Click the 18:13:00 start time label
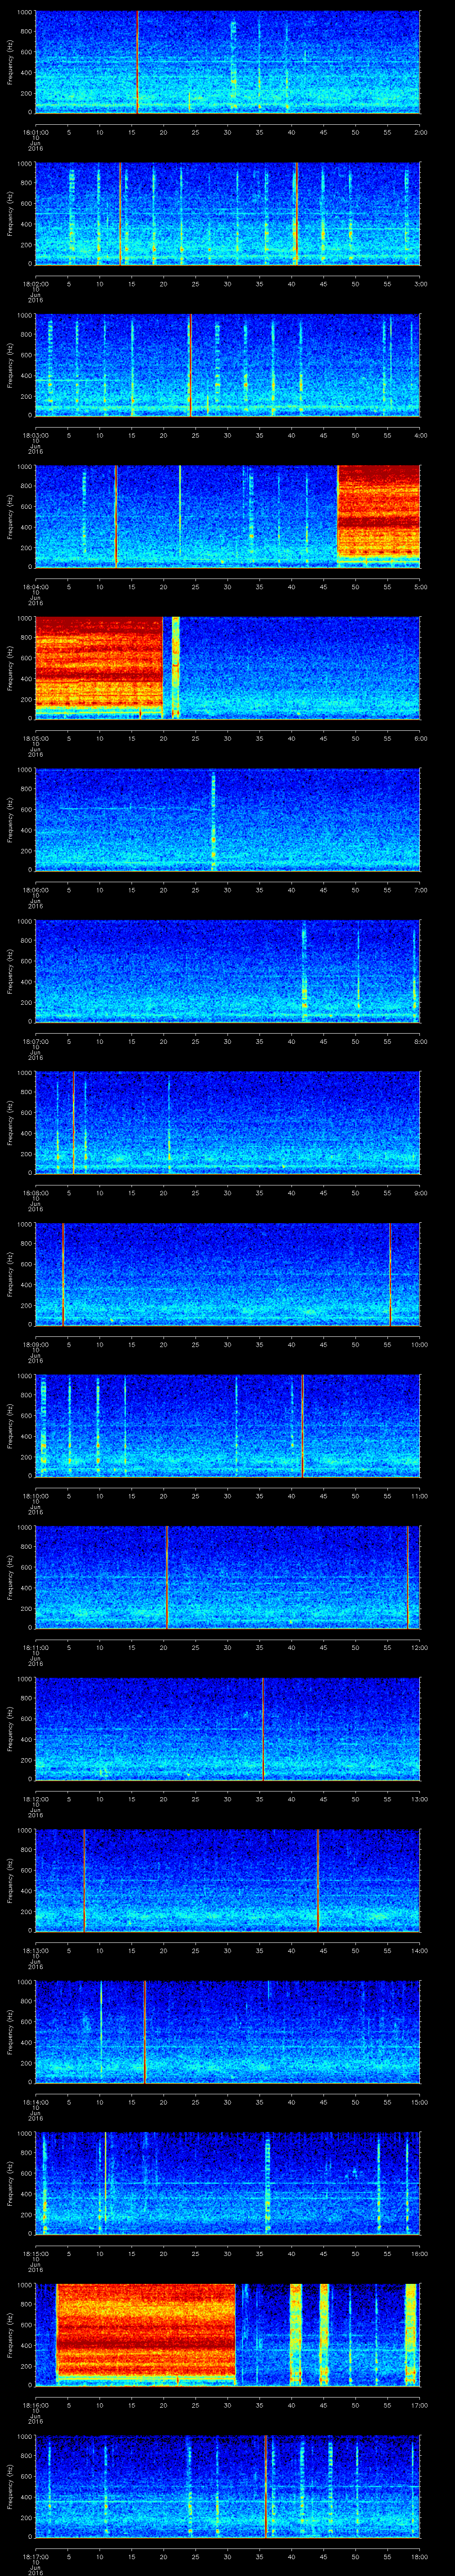This screenshot has height=2576, width=455. pos(35,1950)
